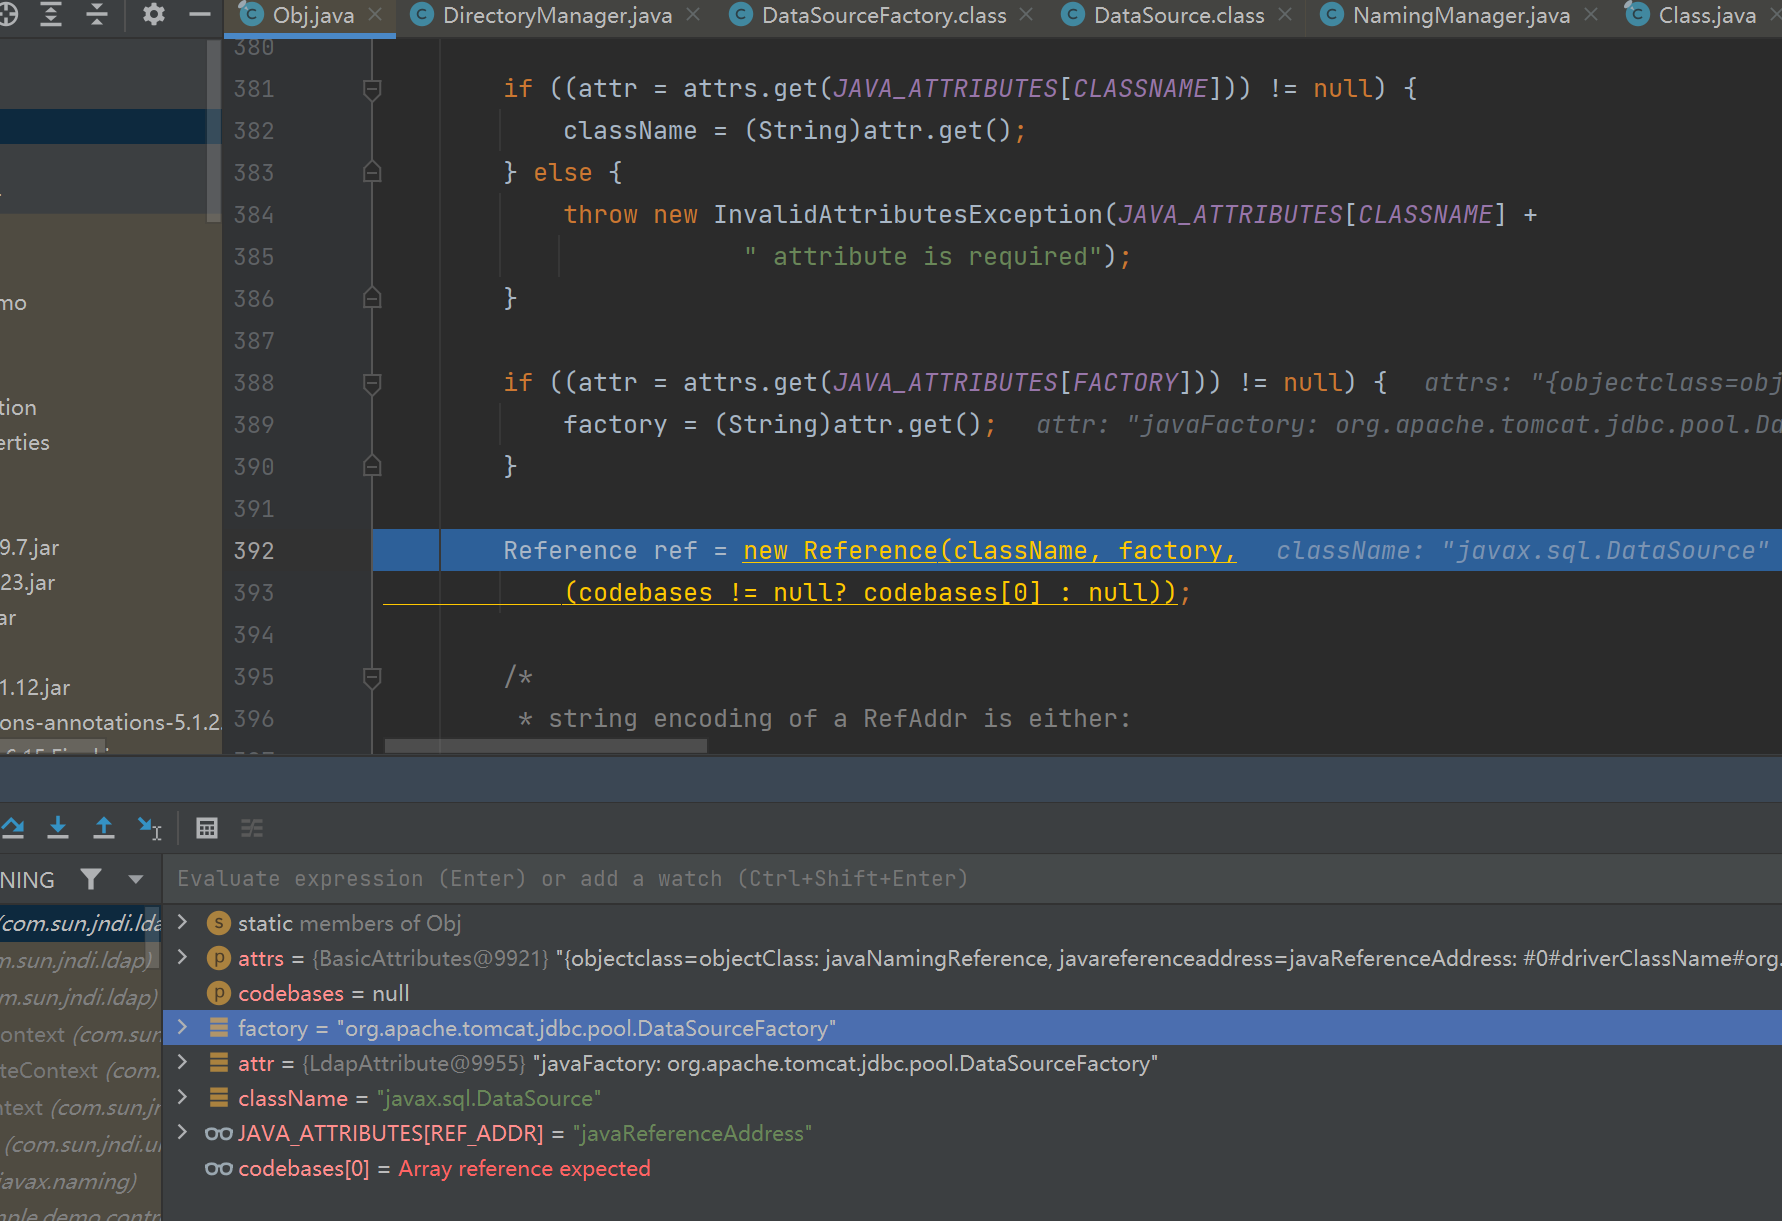Click 'new Reference(className, factory,' on line 392
This screenshot has width=1782, height=1221.
[989, 551]
